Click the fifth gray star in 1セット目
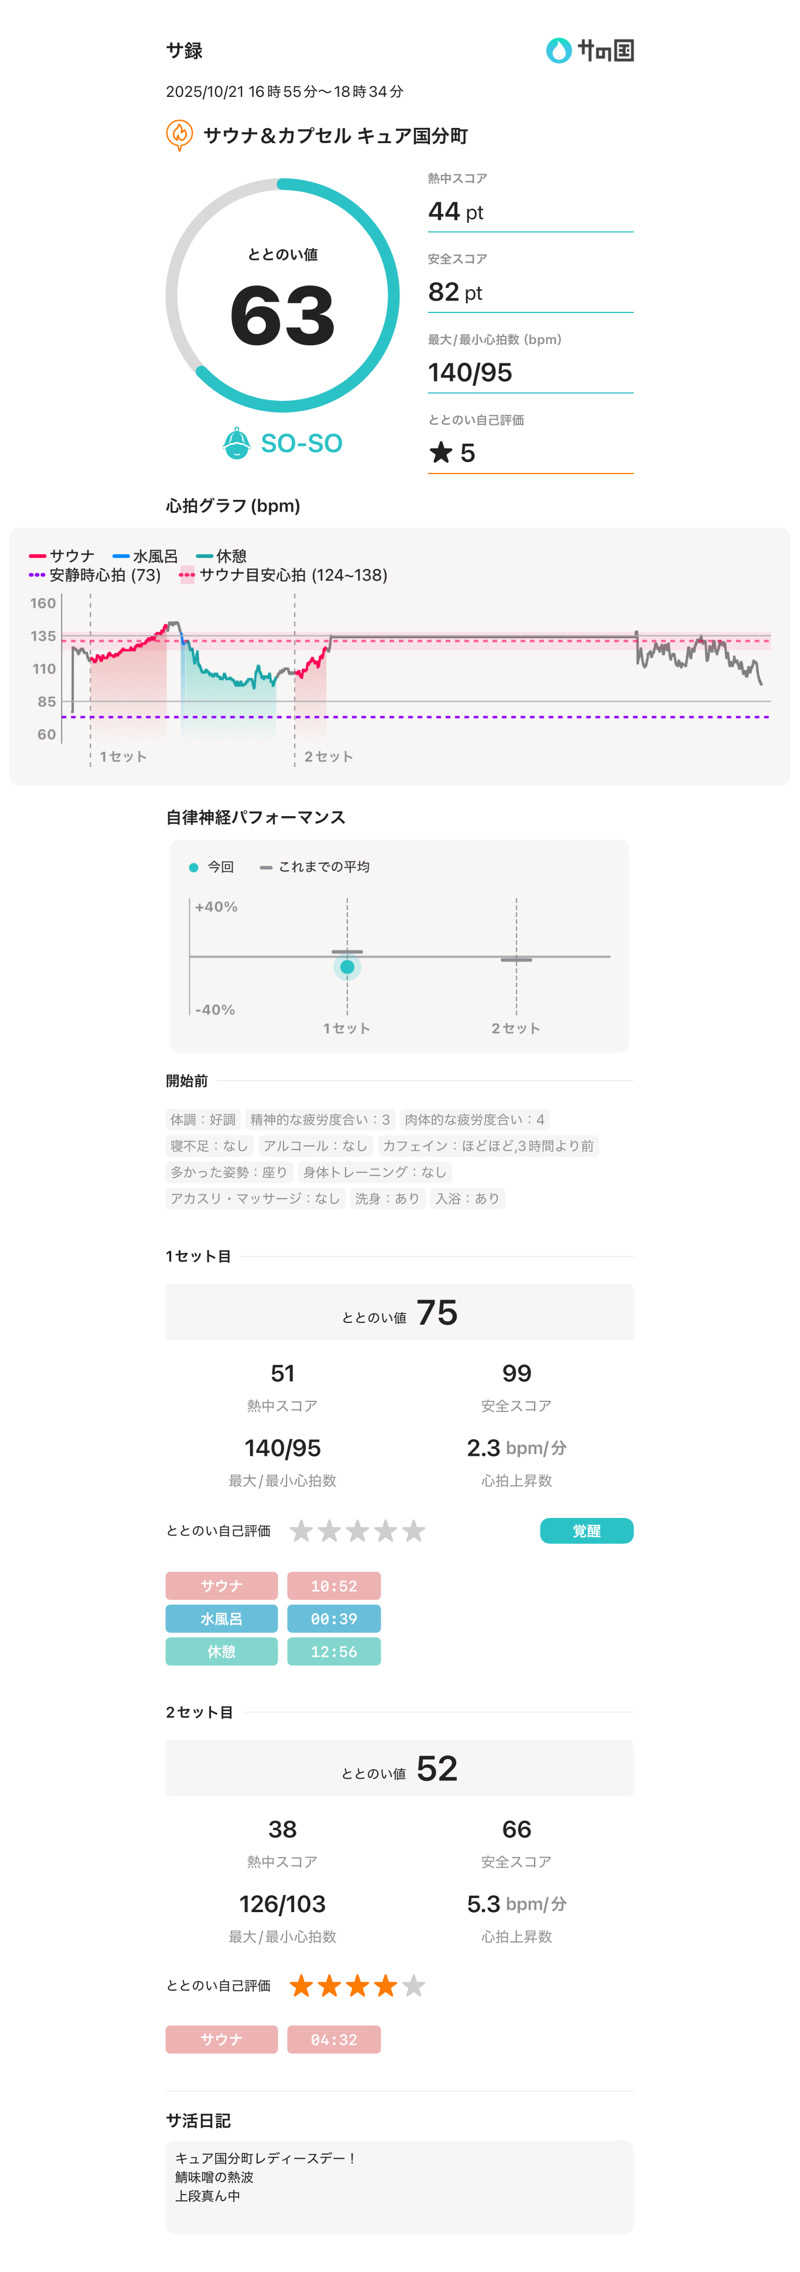Viewport: 800px width, 2272px height. (x=414, y=1530)
